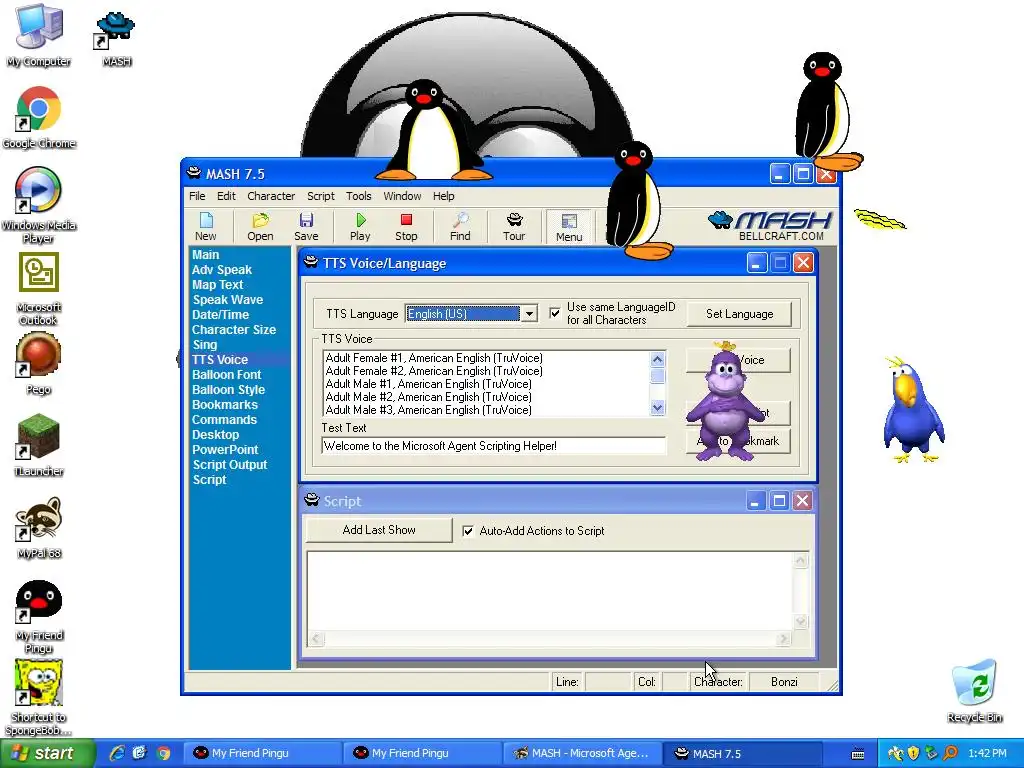Go to Main sidebar section
The image size is (1024, 768).
(205, 255)
